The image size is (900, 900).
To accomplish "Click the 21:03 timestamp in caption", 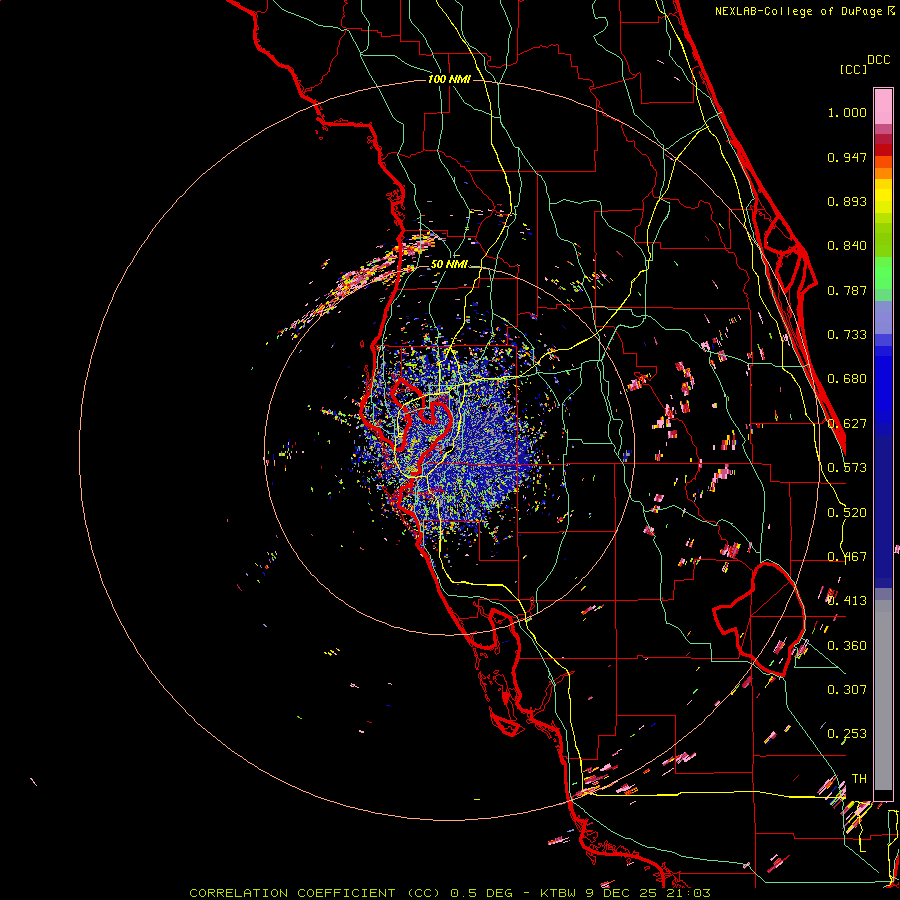I will (689, 893).
